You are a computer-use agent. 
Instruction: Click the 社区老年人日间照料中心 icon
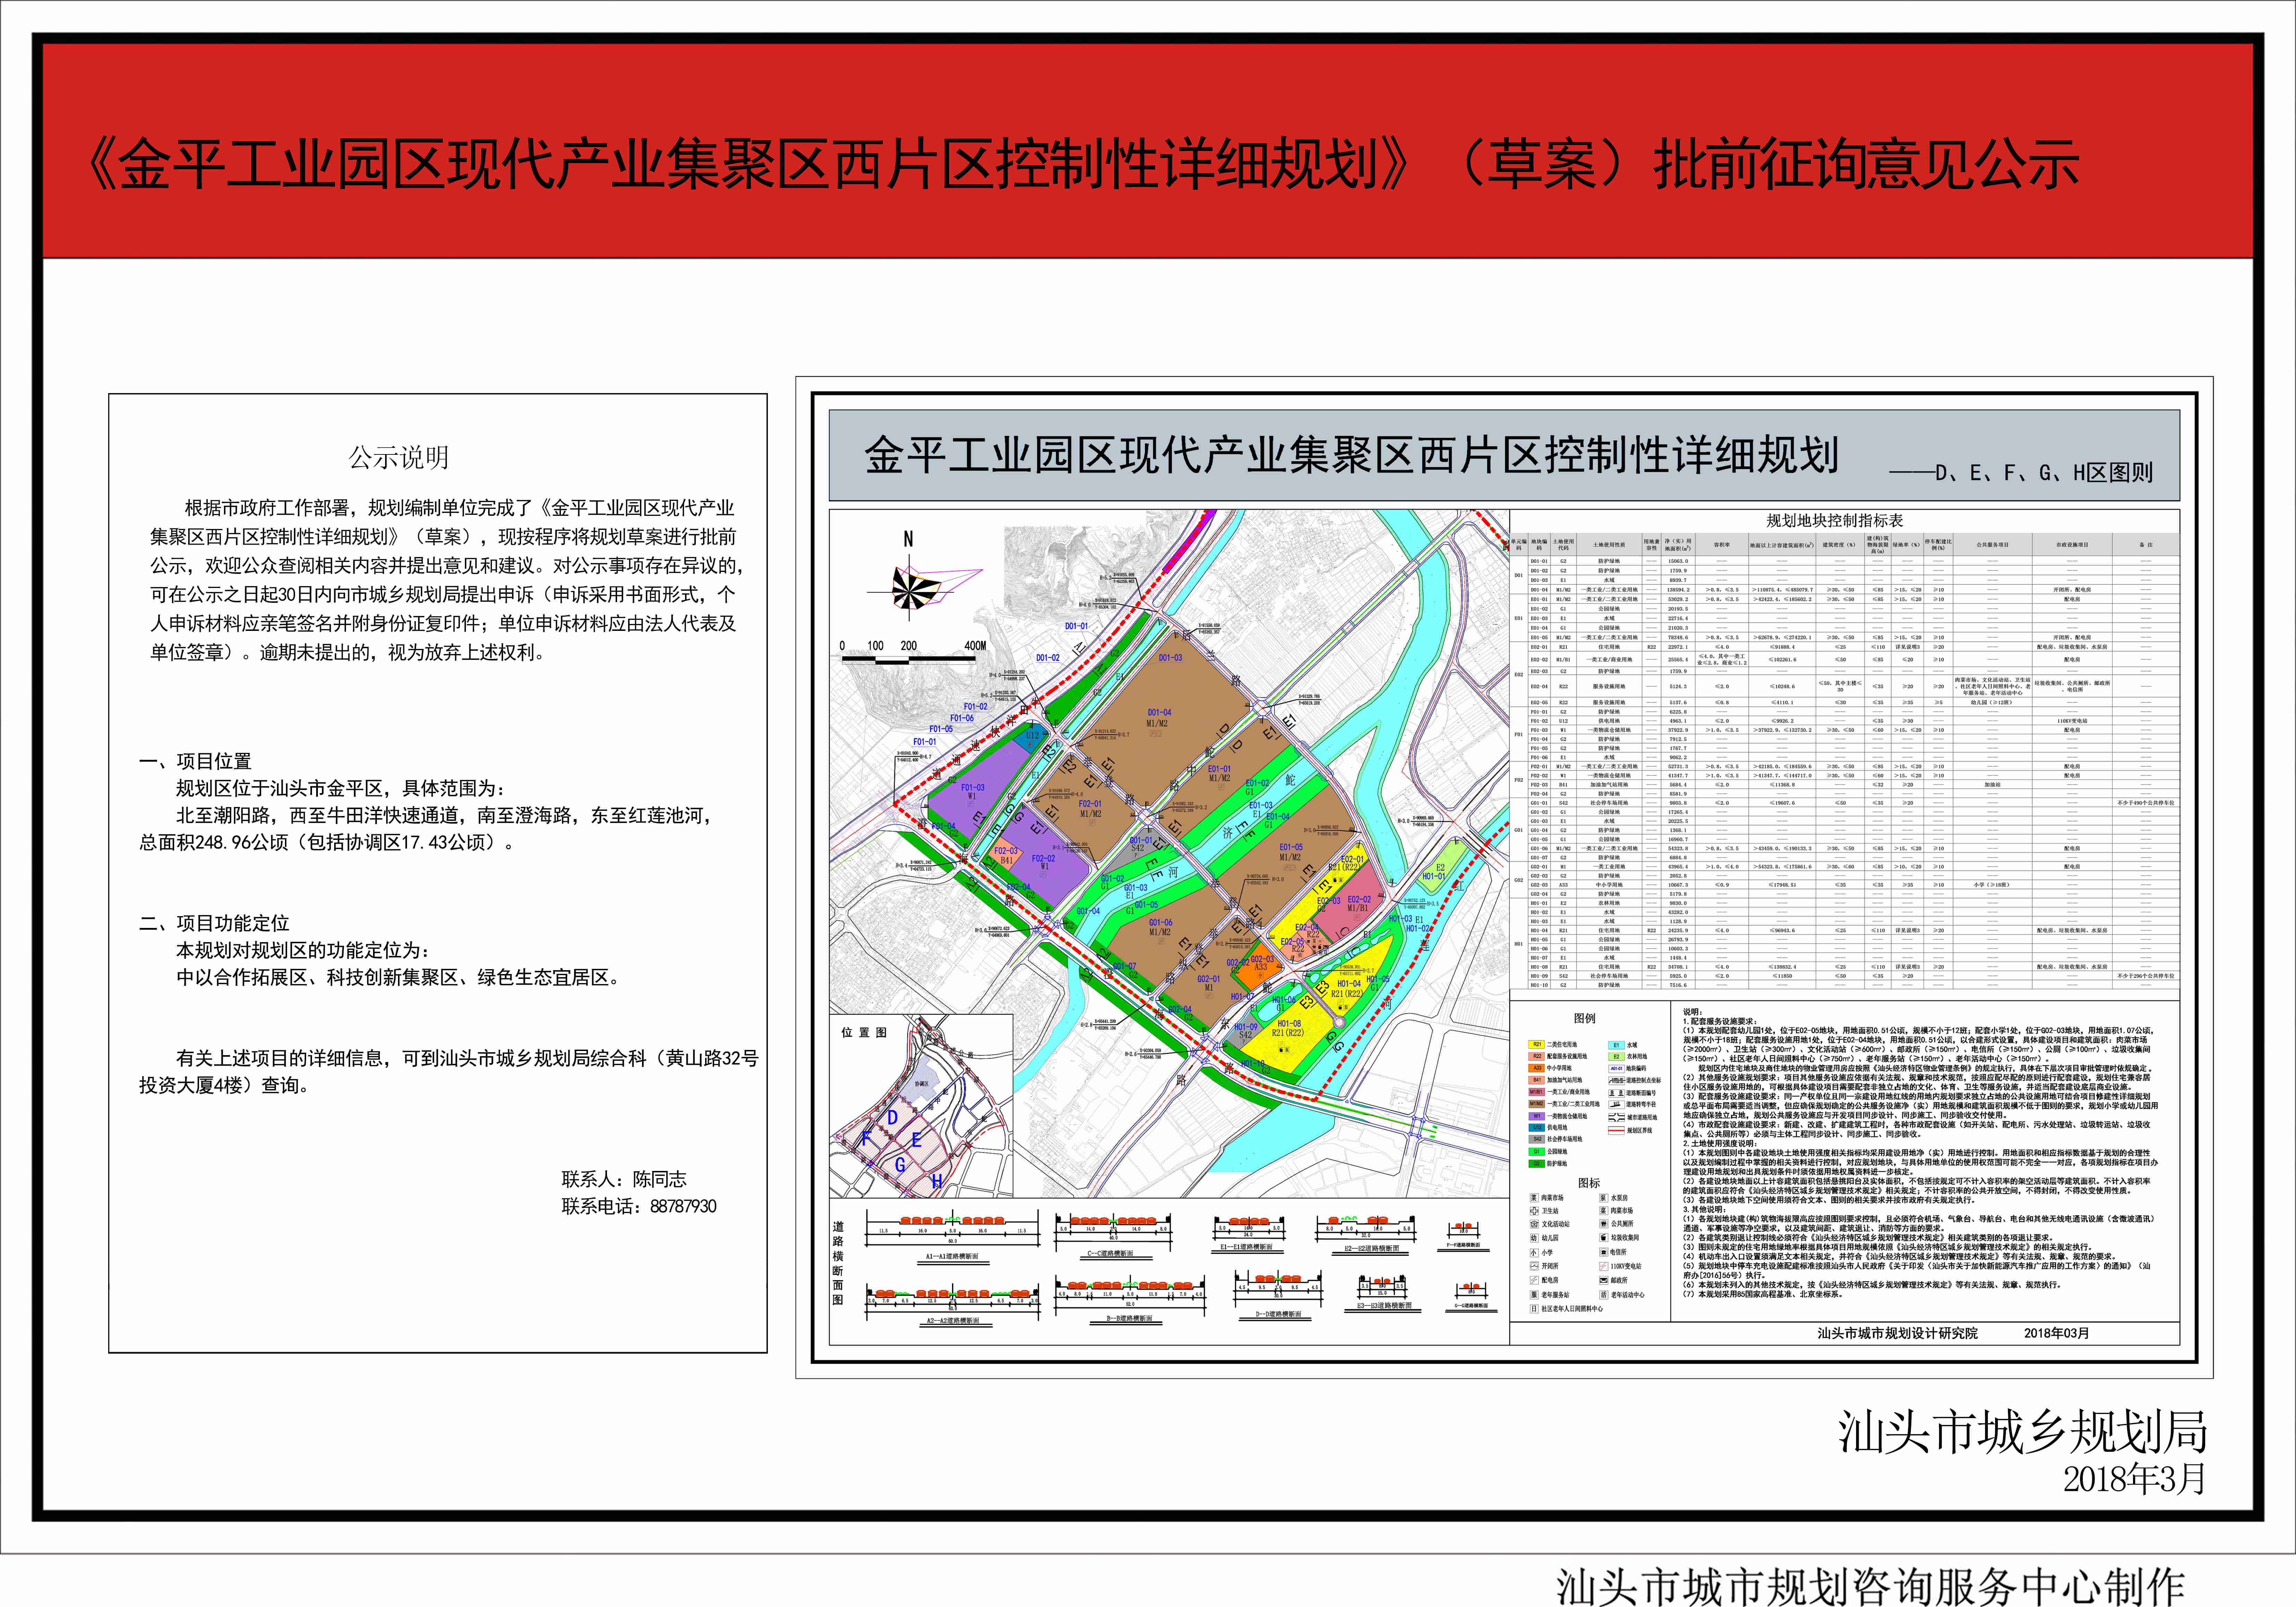(x=1534, y=1309)
